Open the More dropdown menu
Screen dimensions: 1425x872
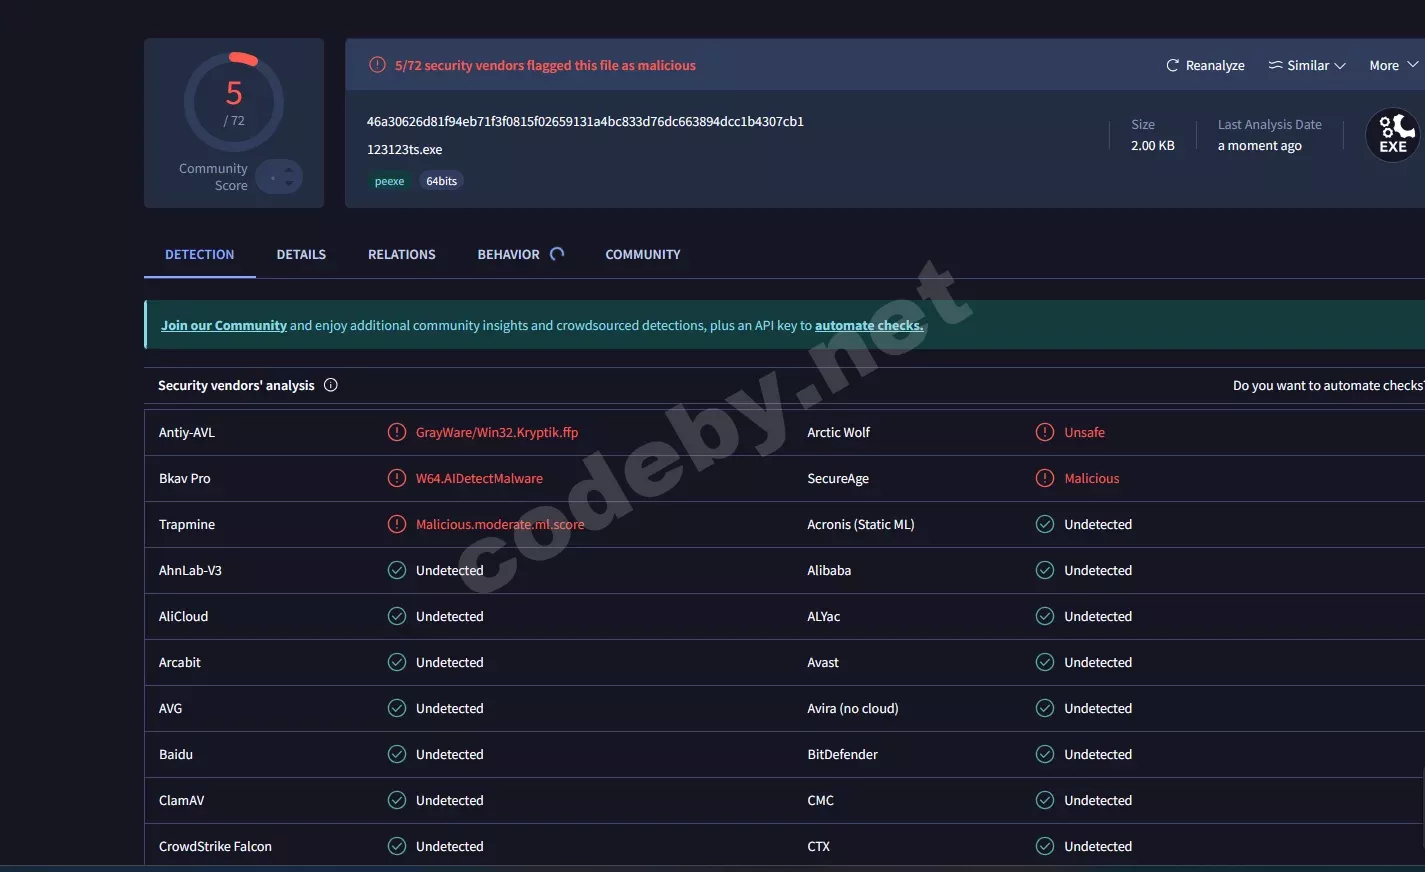(x=1394, y=65)
